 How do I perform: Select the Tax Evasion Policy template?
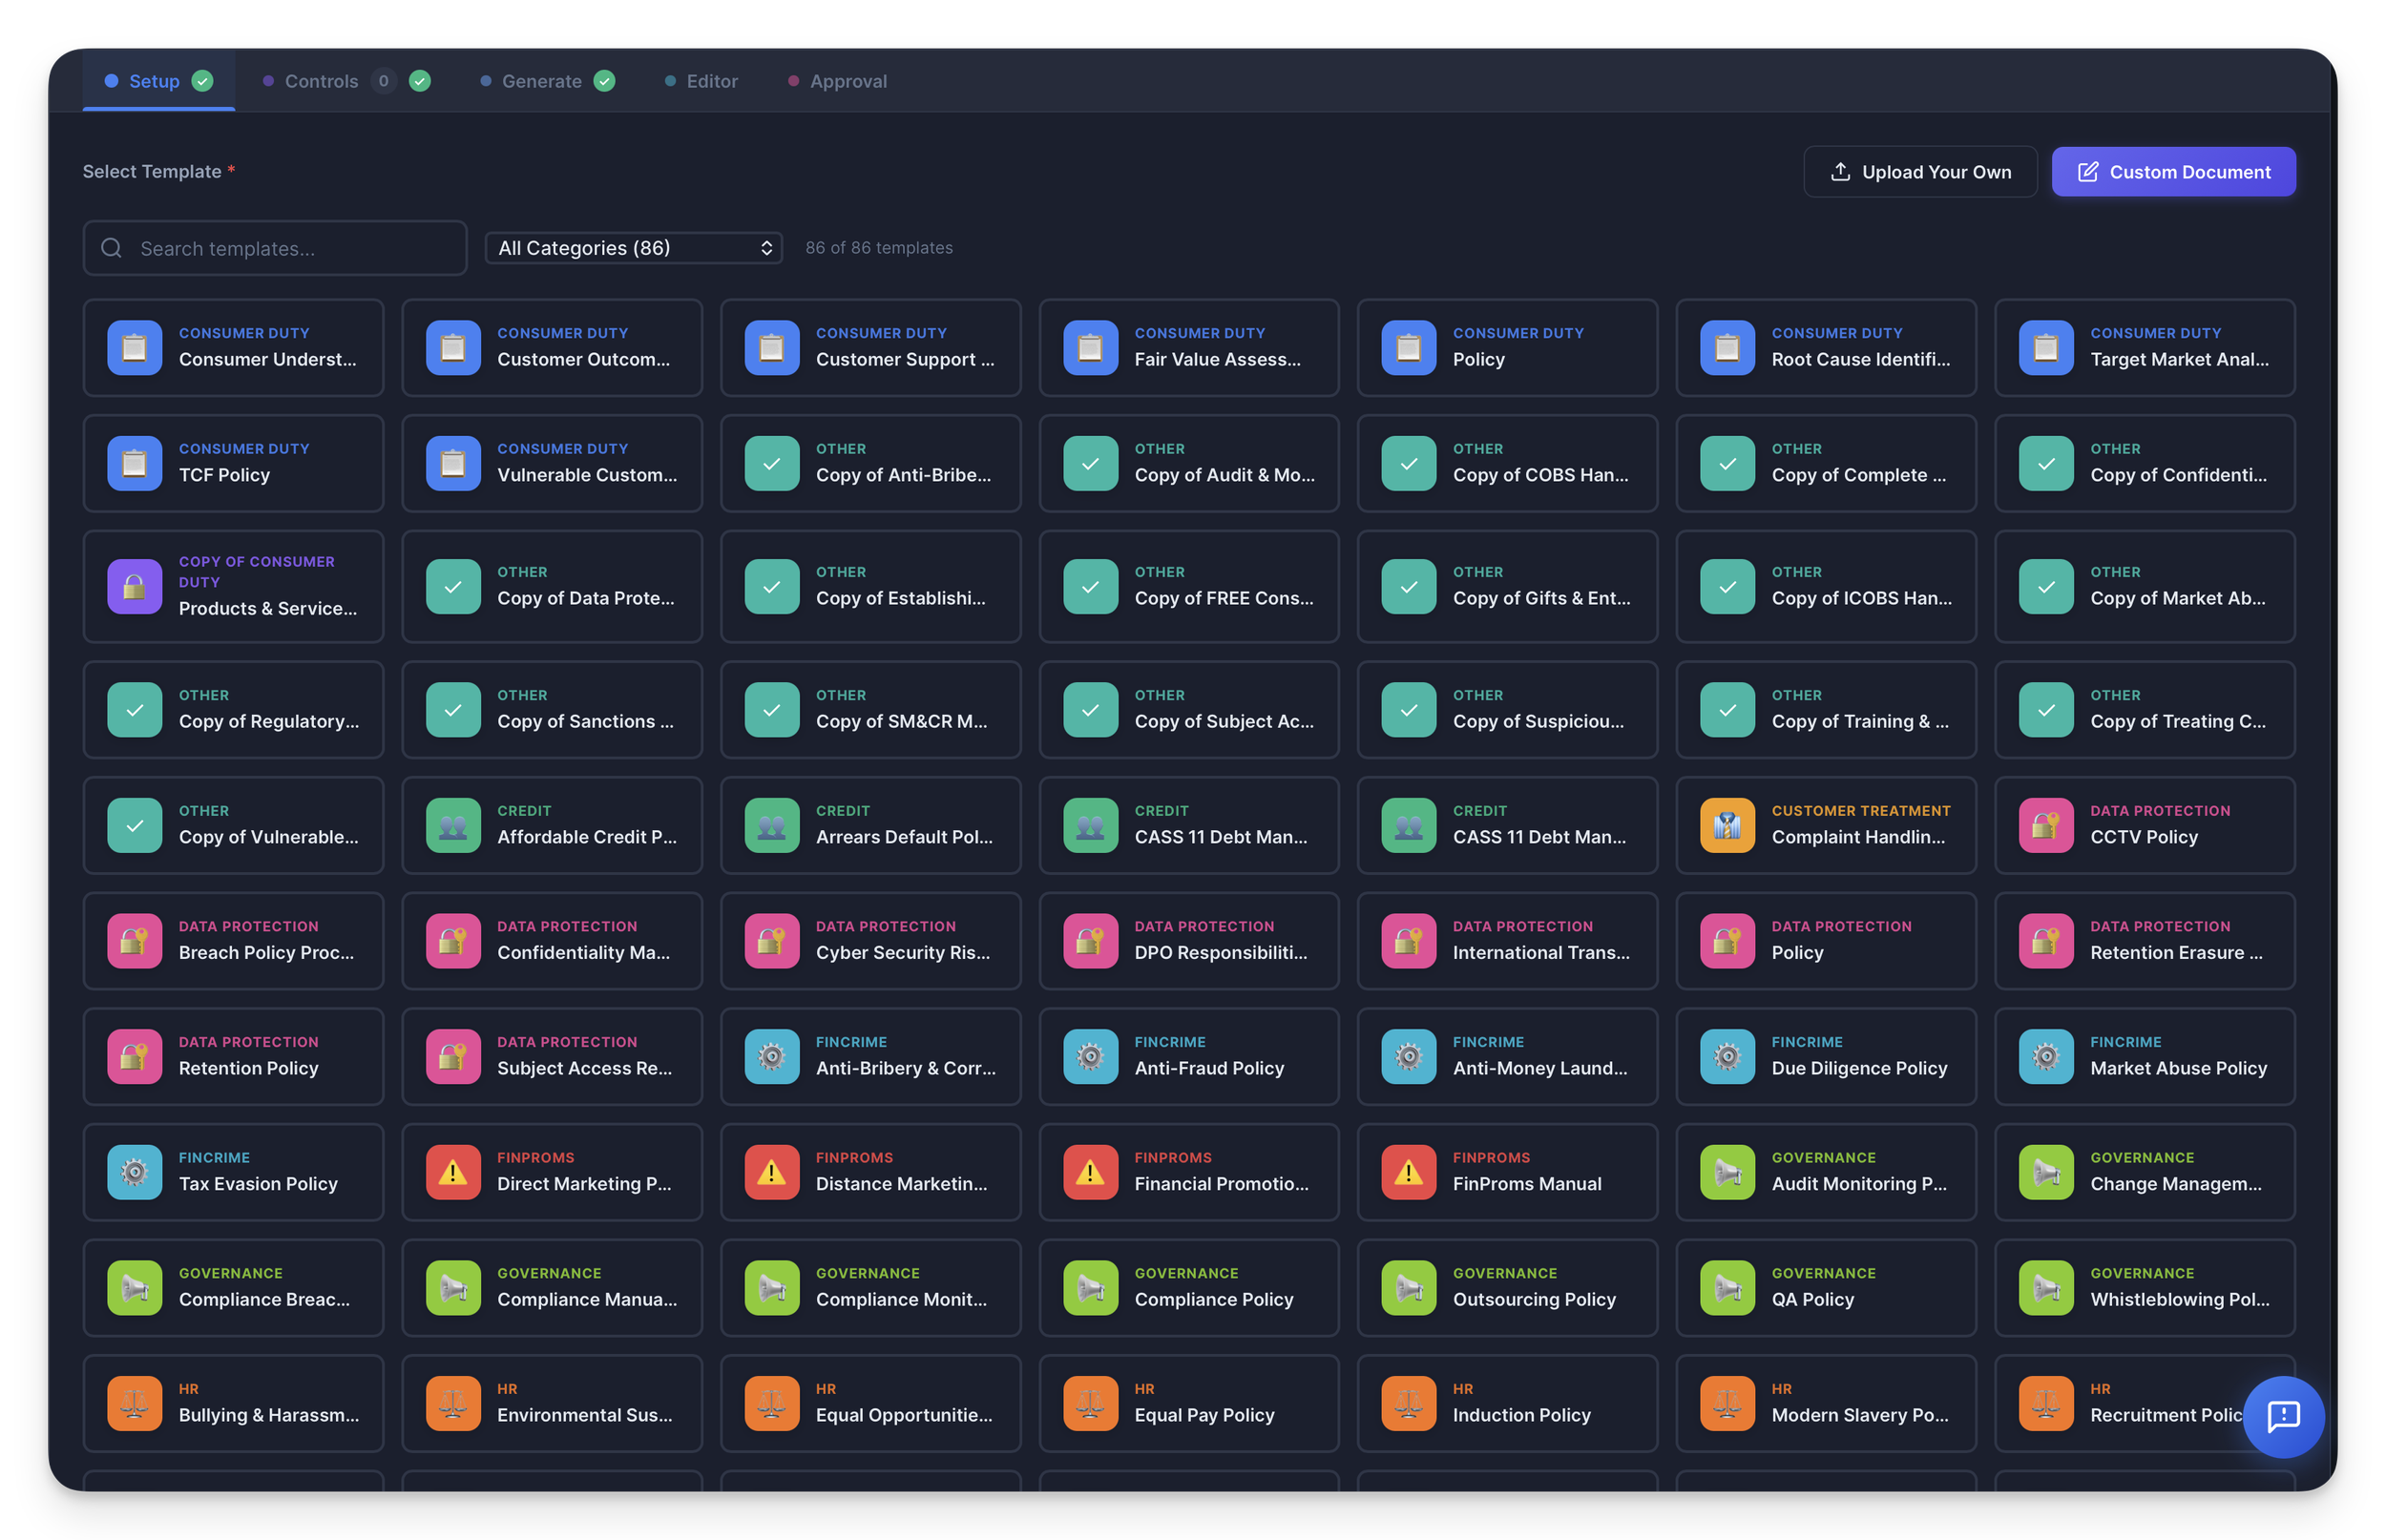[234, 1172]
